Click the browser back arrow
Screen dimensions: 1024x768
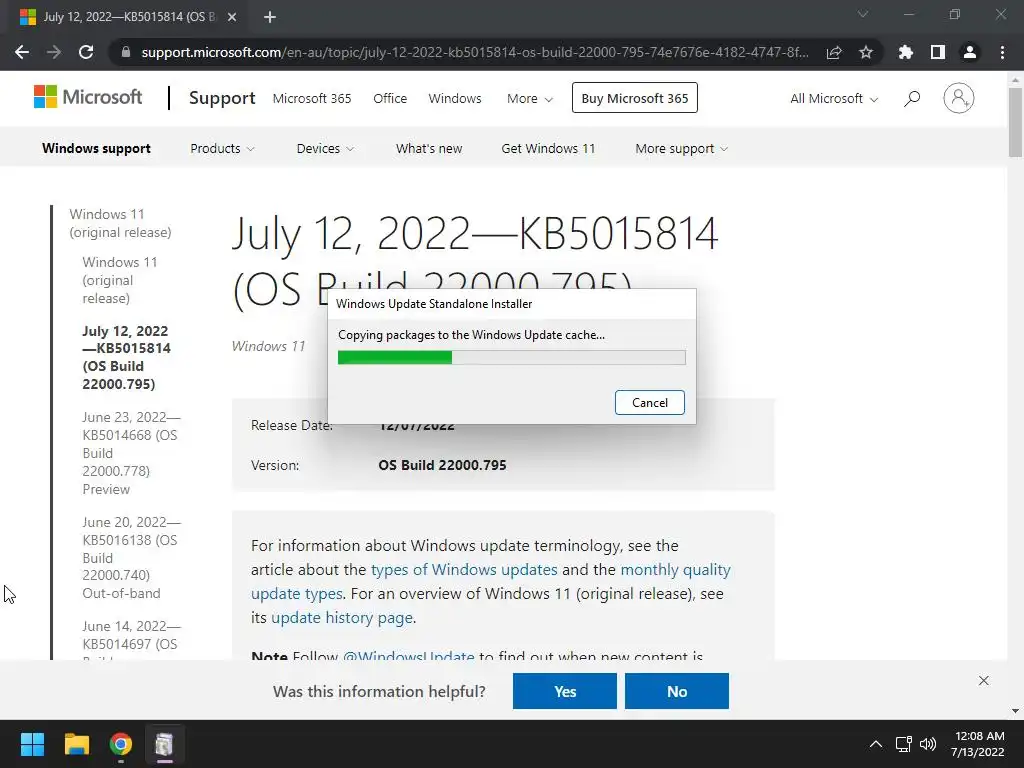coord(22,52)
